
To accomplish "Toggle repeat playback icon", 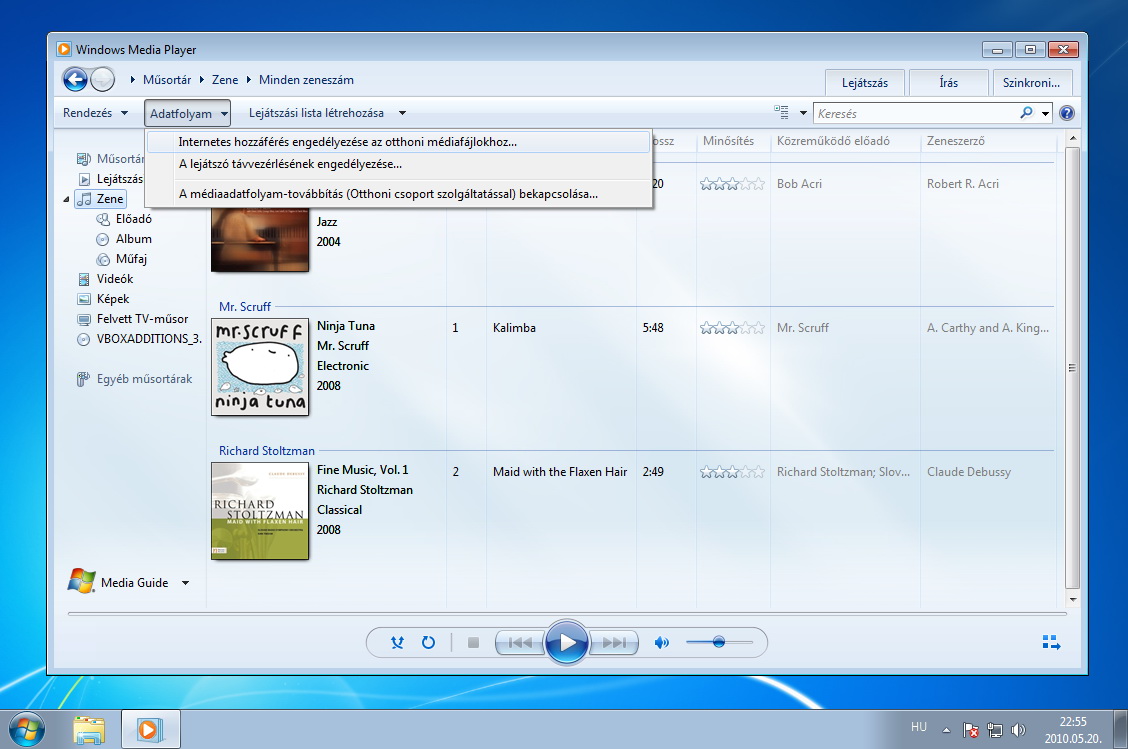I will (x=428, y=643).
